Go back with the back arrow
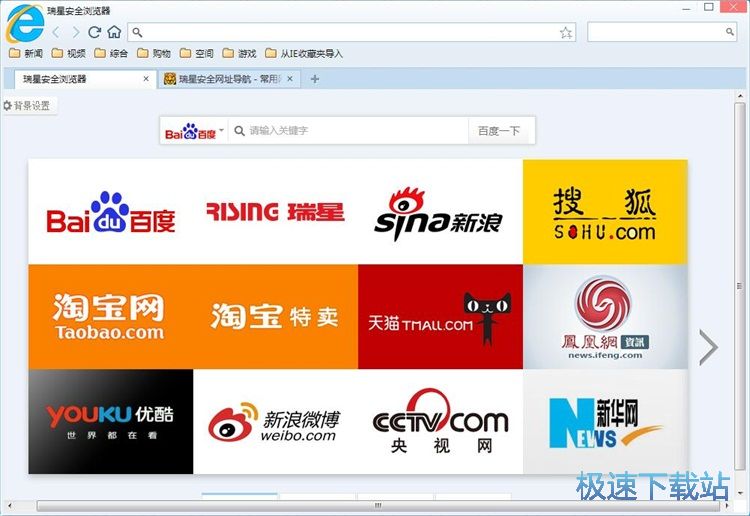 click(56, 32)
